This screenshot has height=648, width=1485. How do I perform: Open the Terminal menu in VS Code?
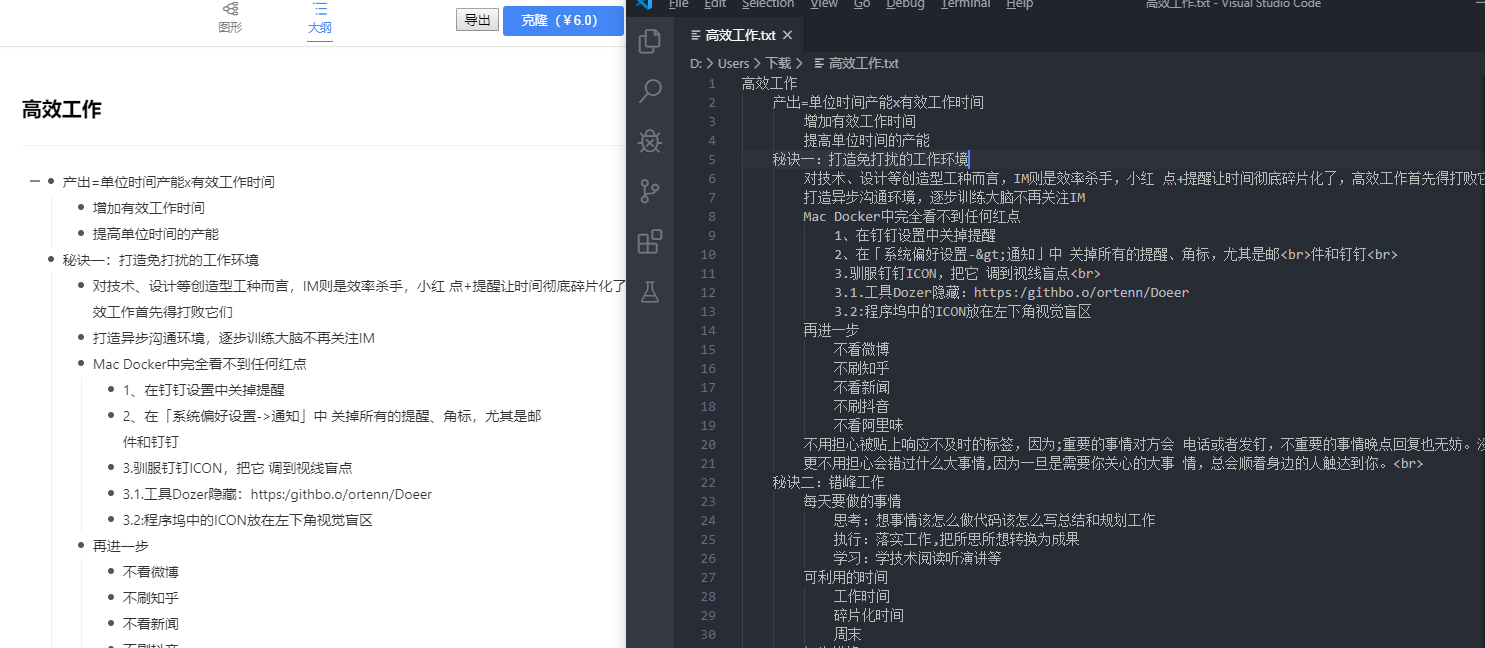pyautogui.click(x=965, y=4)
